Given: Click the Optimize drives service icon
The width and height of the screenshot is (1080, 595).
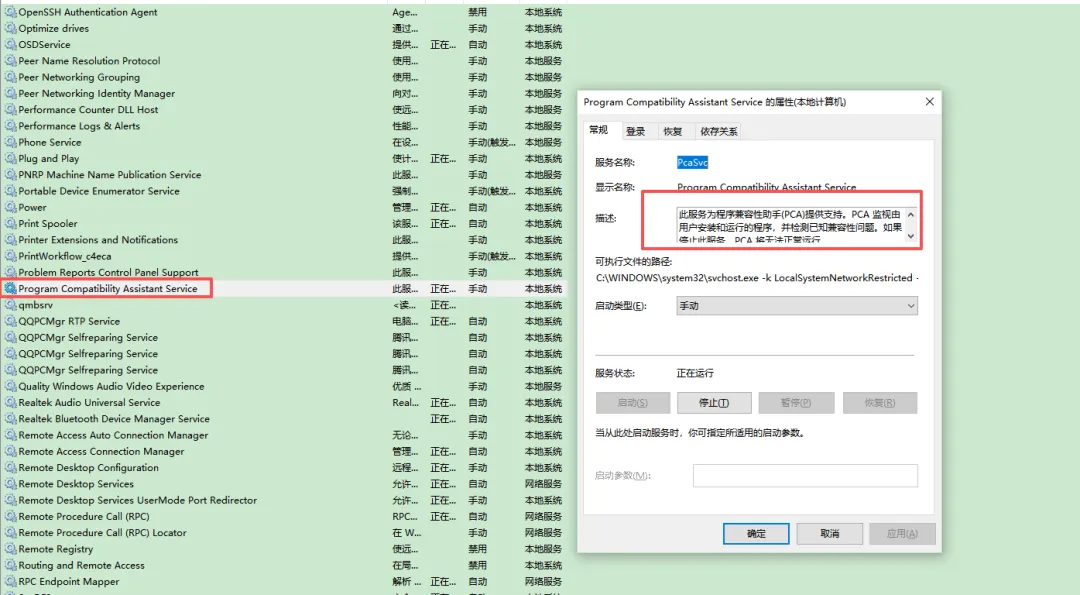Looking at the screenshot, I should (x=10, y=28).
